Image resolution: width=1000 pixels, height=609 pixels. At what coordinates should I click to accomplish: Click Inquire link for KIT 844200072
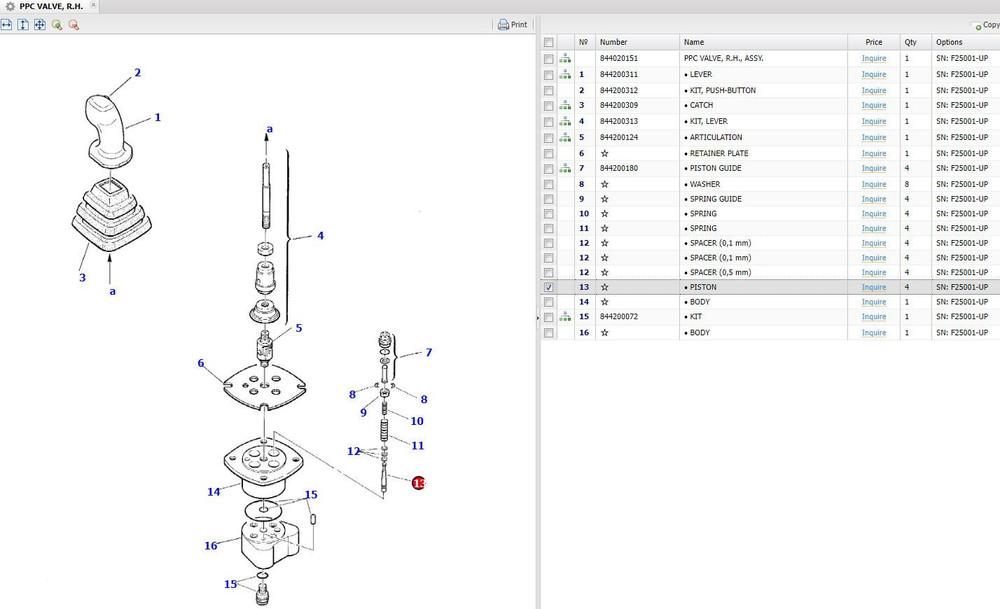click(874, 316)
